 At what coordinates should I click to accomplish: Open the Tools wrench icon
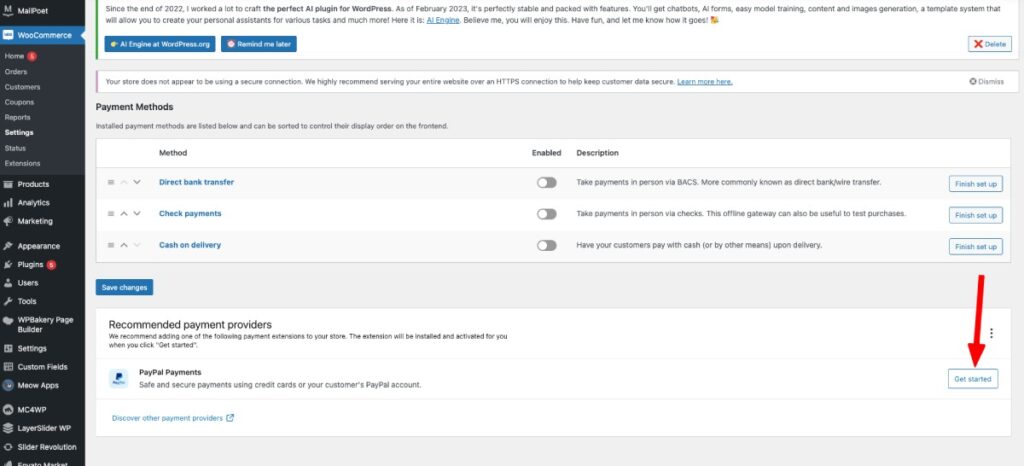pyautogui.click(x=8, y=302)
